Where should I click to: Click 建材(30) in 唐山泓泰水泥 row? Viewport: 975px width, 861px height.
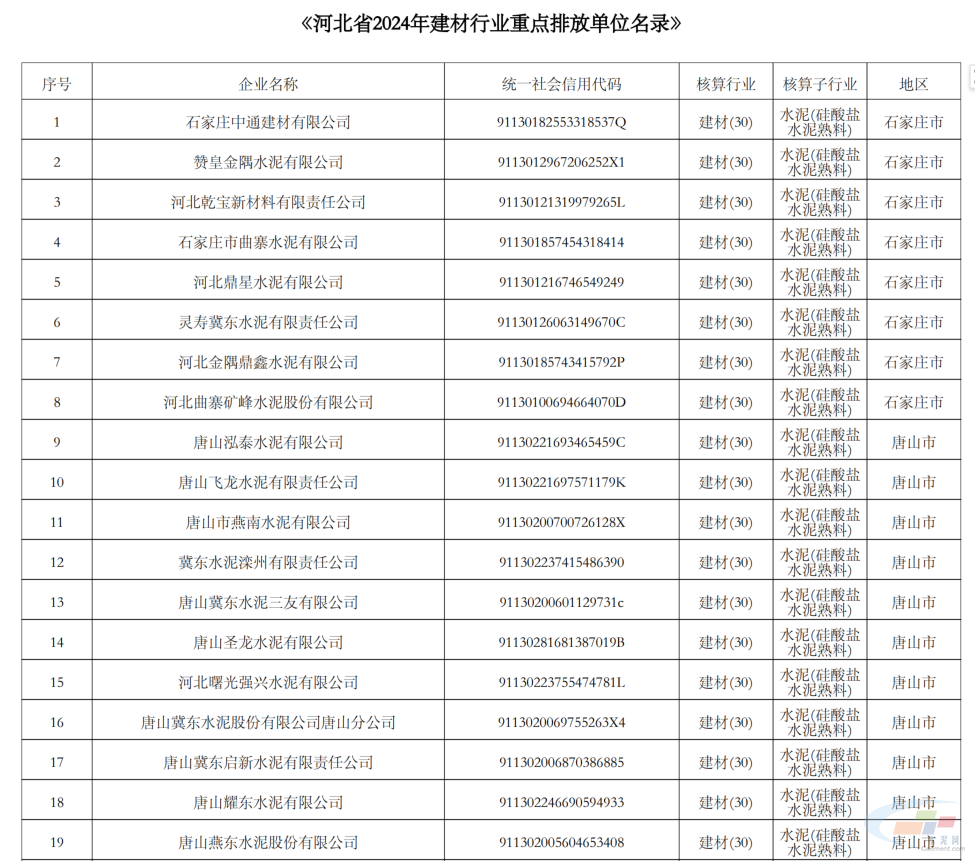(x=726, y=443)
